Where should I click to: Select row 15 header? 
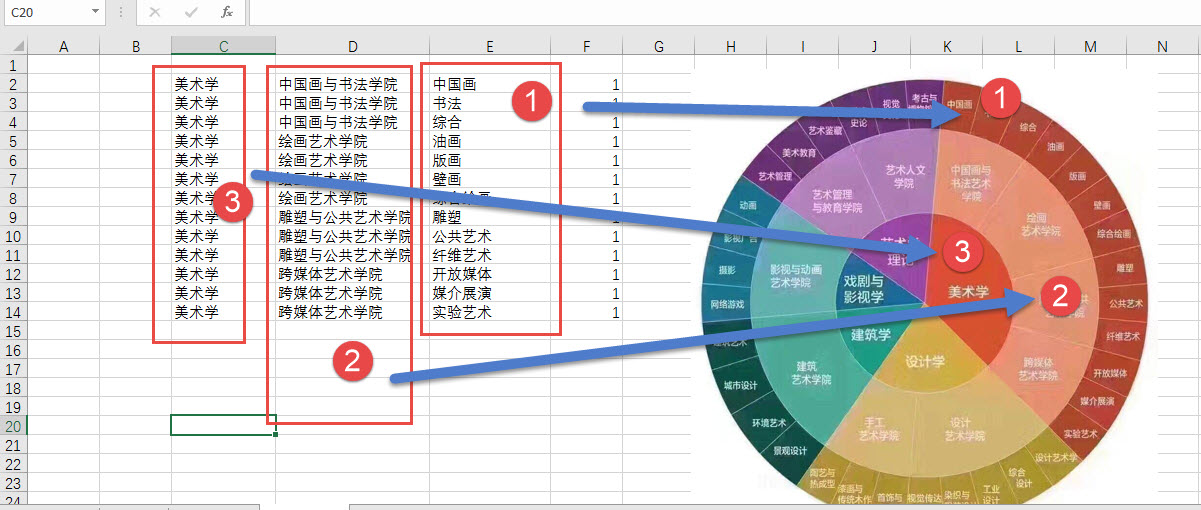tap(14, 331)
